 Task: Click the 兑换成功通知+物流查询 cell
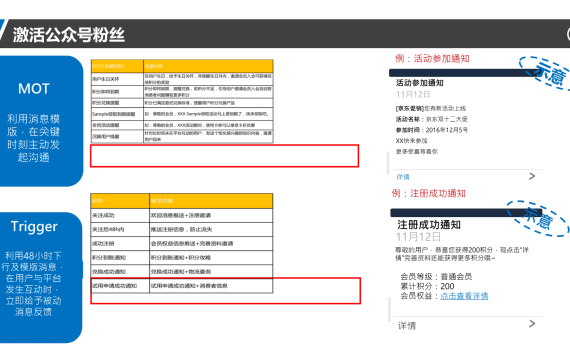coord(211,272)
